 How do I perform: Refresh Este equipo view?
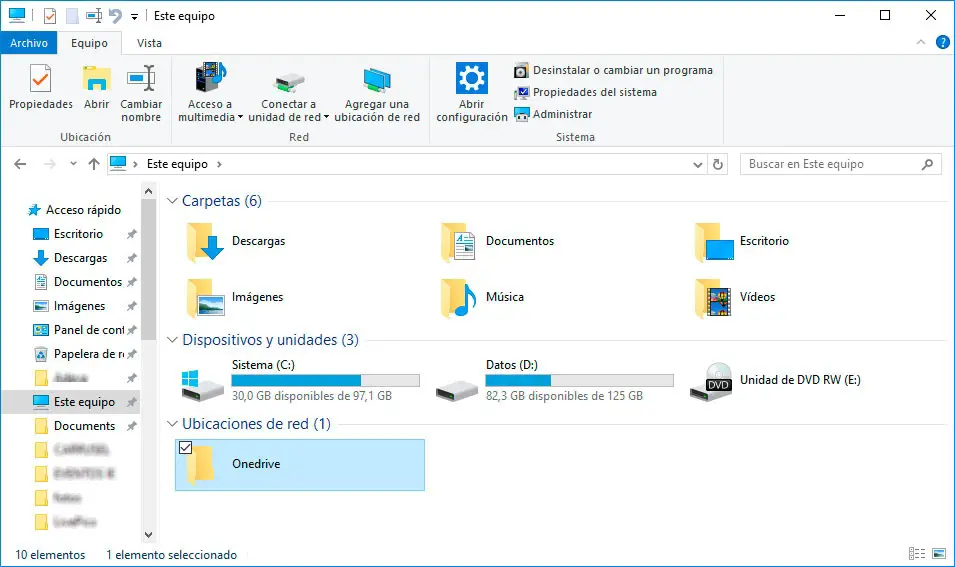pos(718,164)
